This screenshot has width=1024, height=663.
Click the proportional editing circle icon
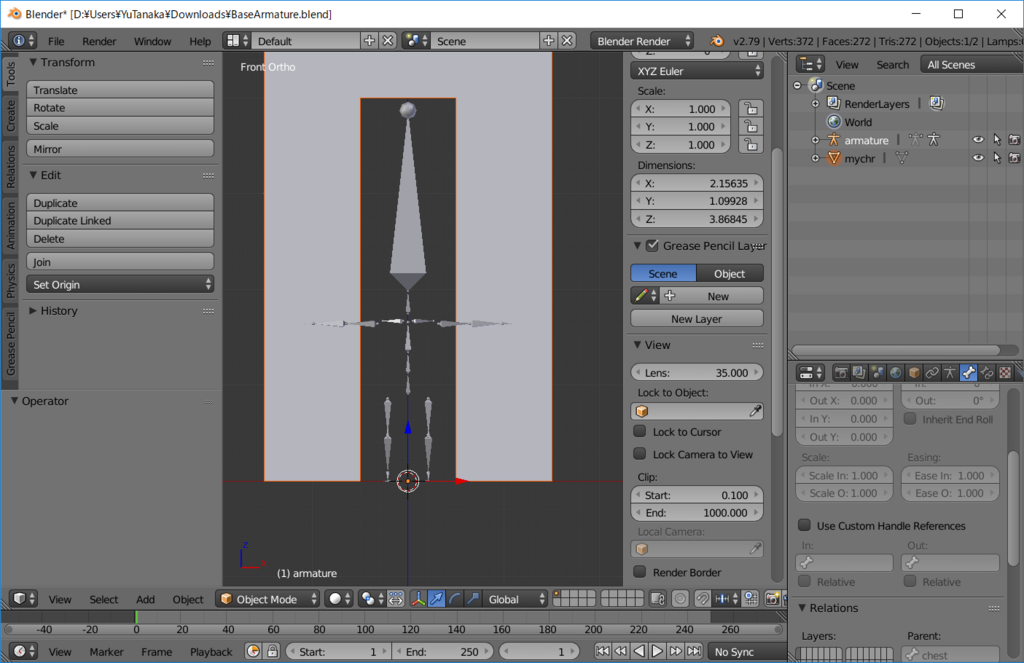pyautogui.click(x=680, y=599)
